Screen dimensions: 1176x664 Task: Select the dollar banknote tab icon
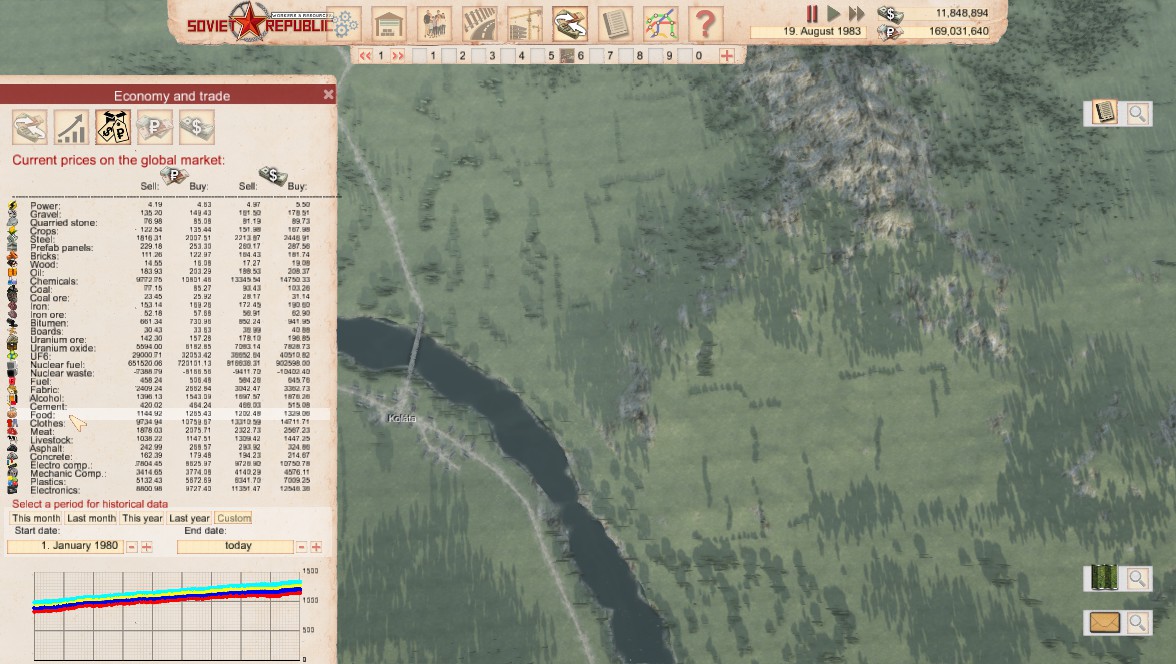tap(197, 127)
